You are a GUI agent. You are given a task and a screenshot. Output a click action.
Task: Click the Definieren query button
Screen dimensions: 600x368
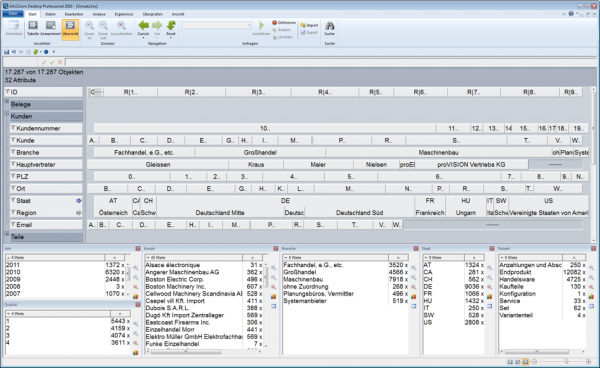point(284,23)
